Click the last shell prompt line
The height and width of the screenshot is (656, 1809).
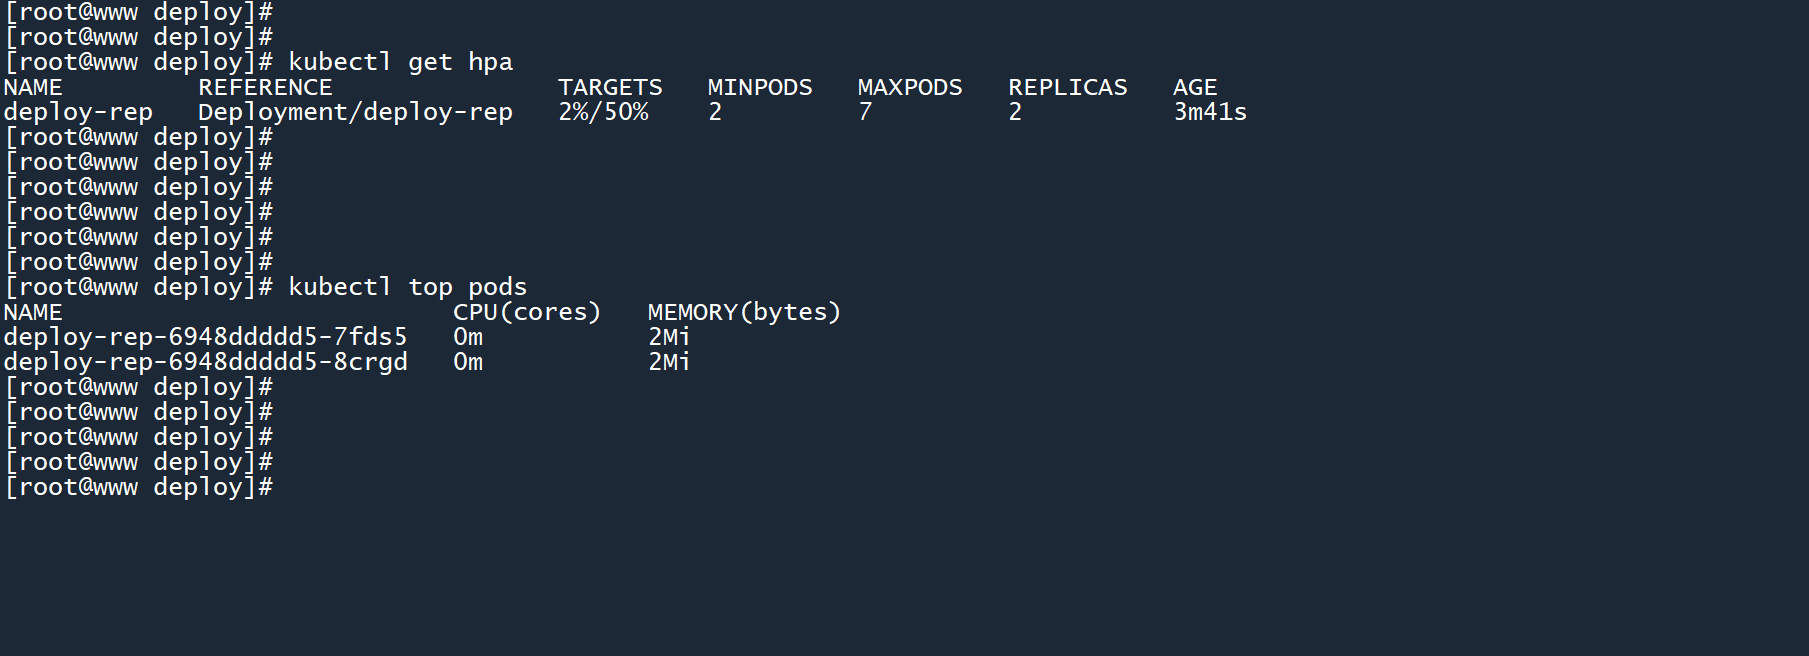click(x=138, y=487)
